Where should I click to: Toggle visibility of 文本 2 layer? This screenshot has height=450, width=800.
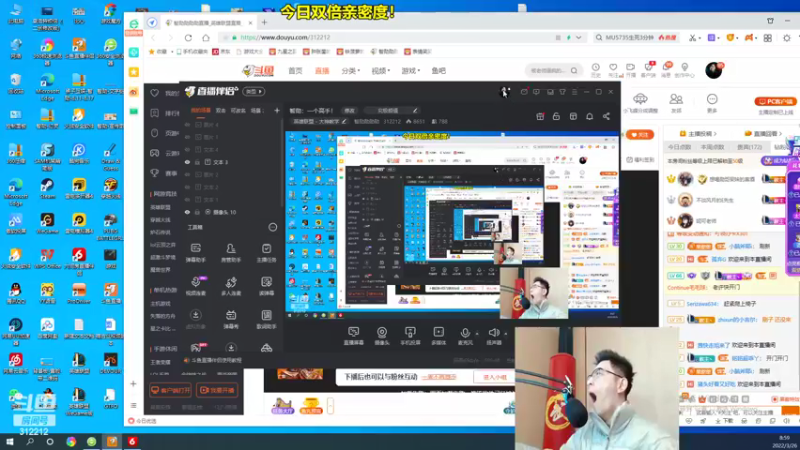[x=187, y=187]
